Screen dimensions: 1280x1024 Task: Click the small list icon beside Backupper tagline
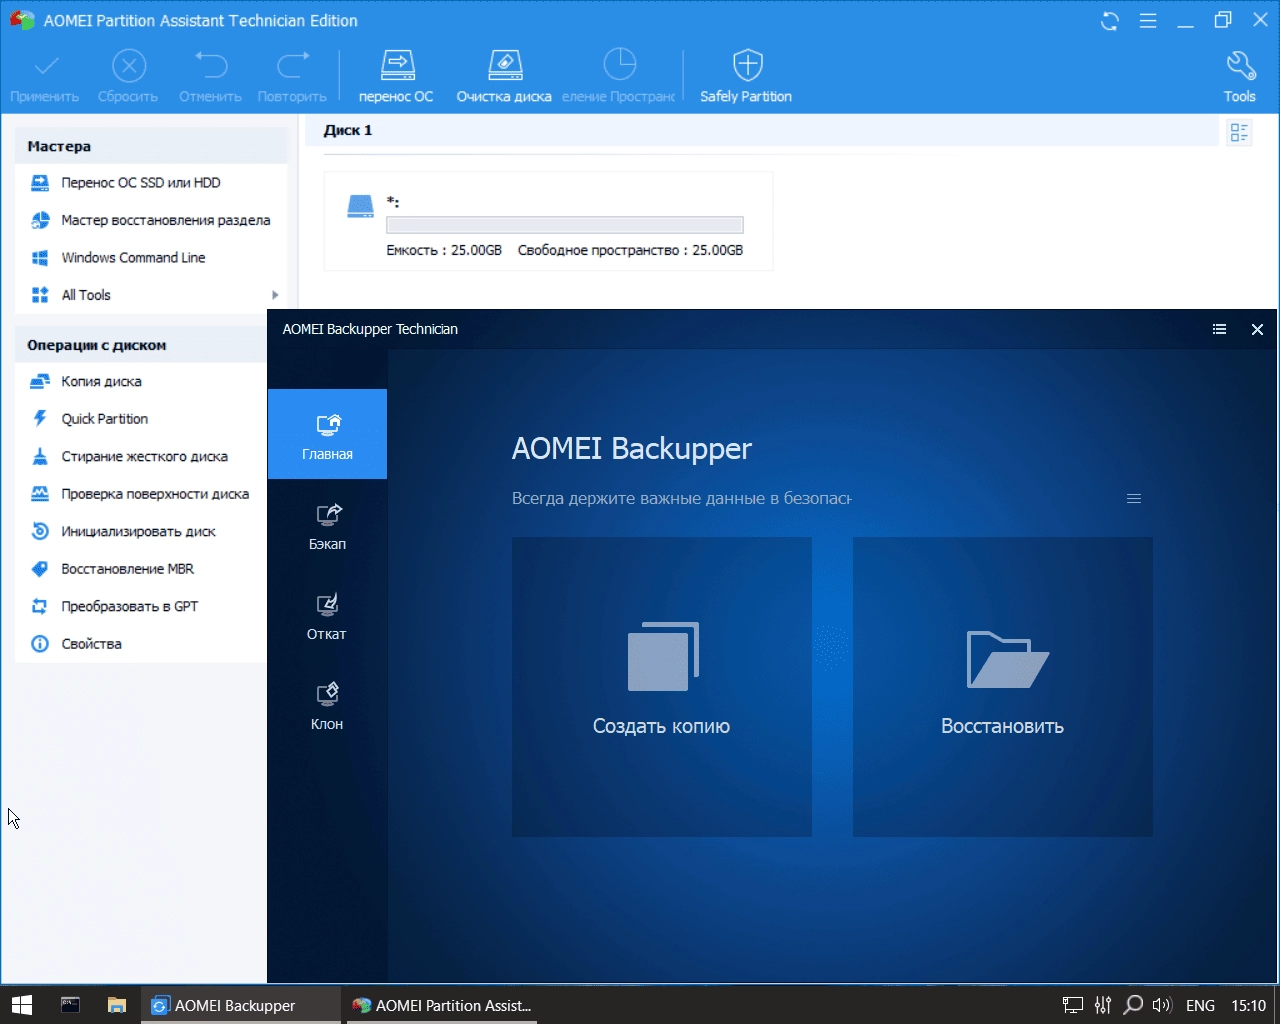[x=1134, y=498]
